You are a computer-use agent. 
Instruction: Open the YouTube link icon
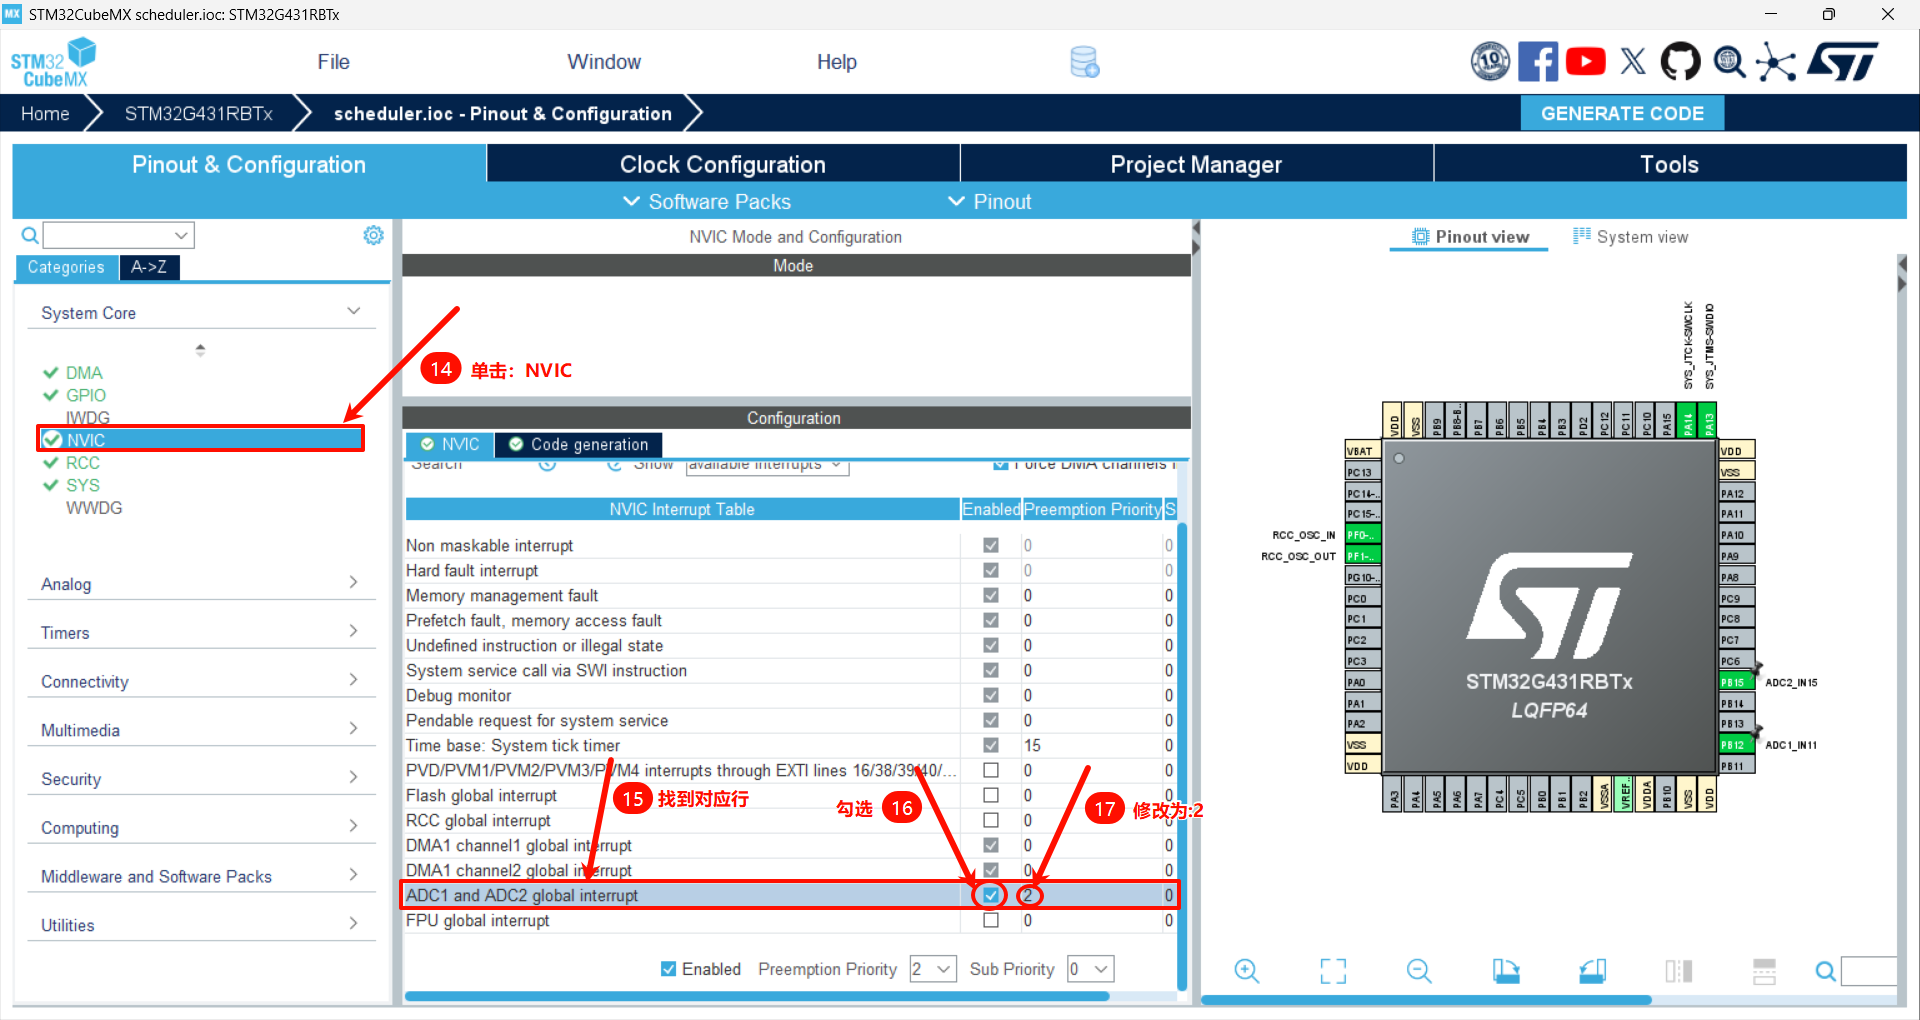[x=1585, y=62]
